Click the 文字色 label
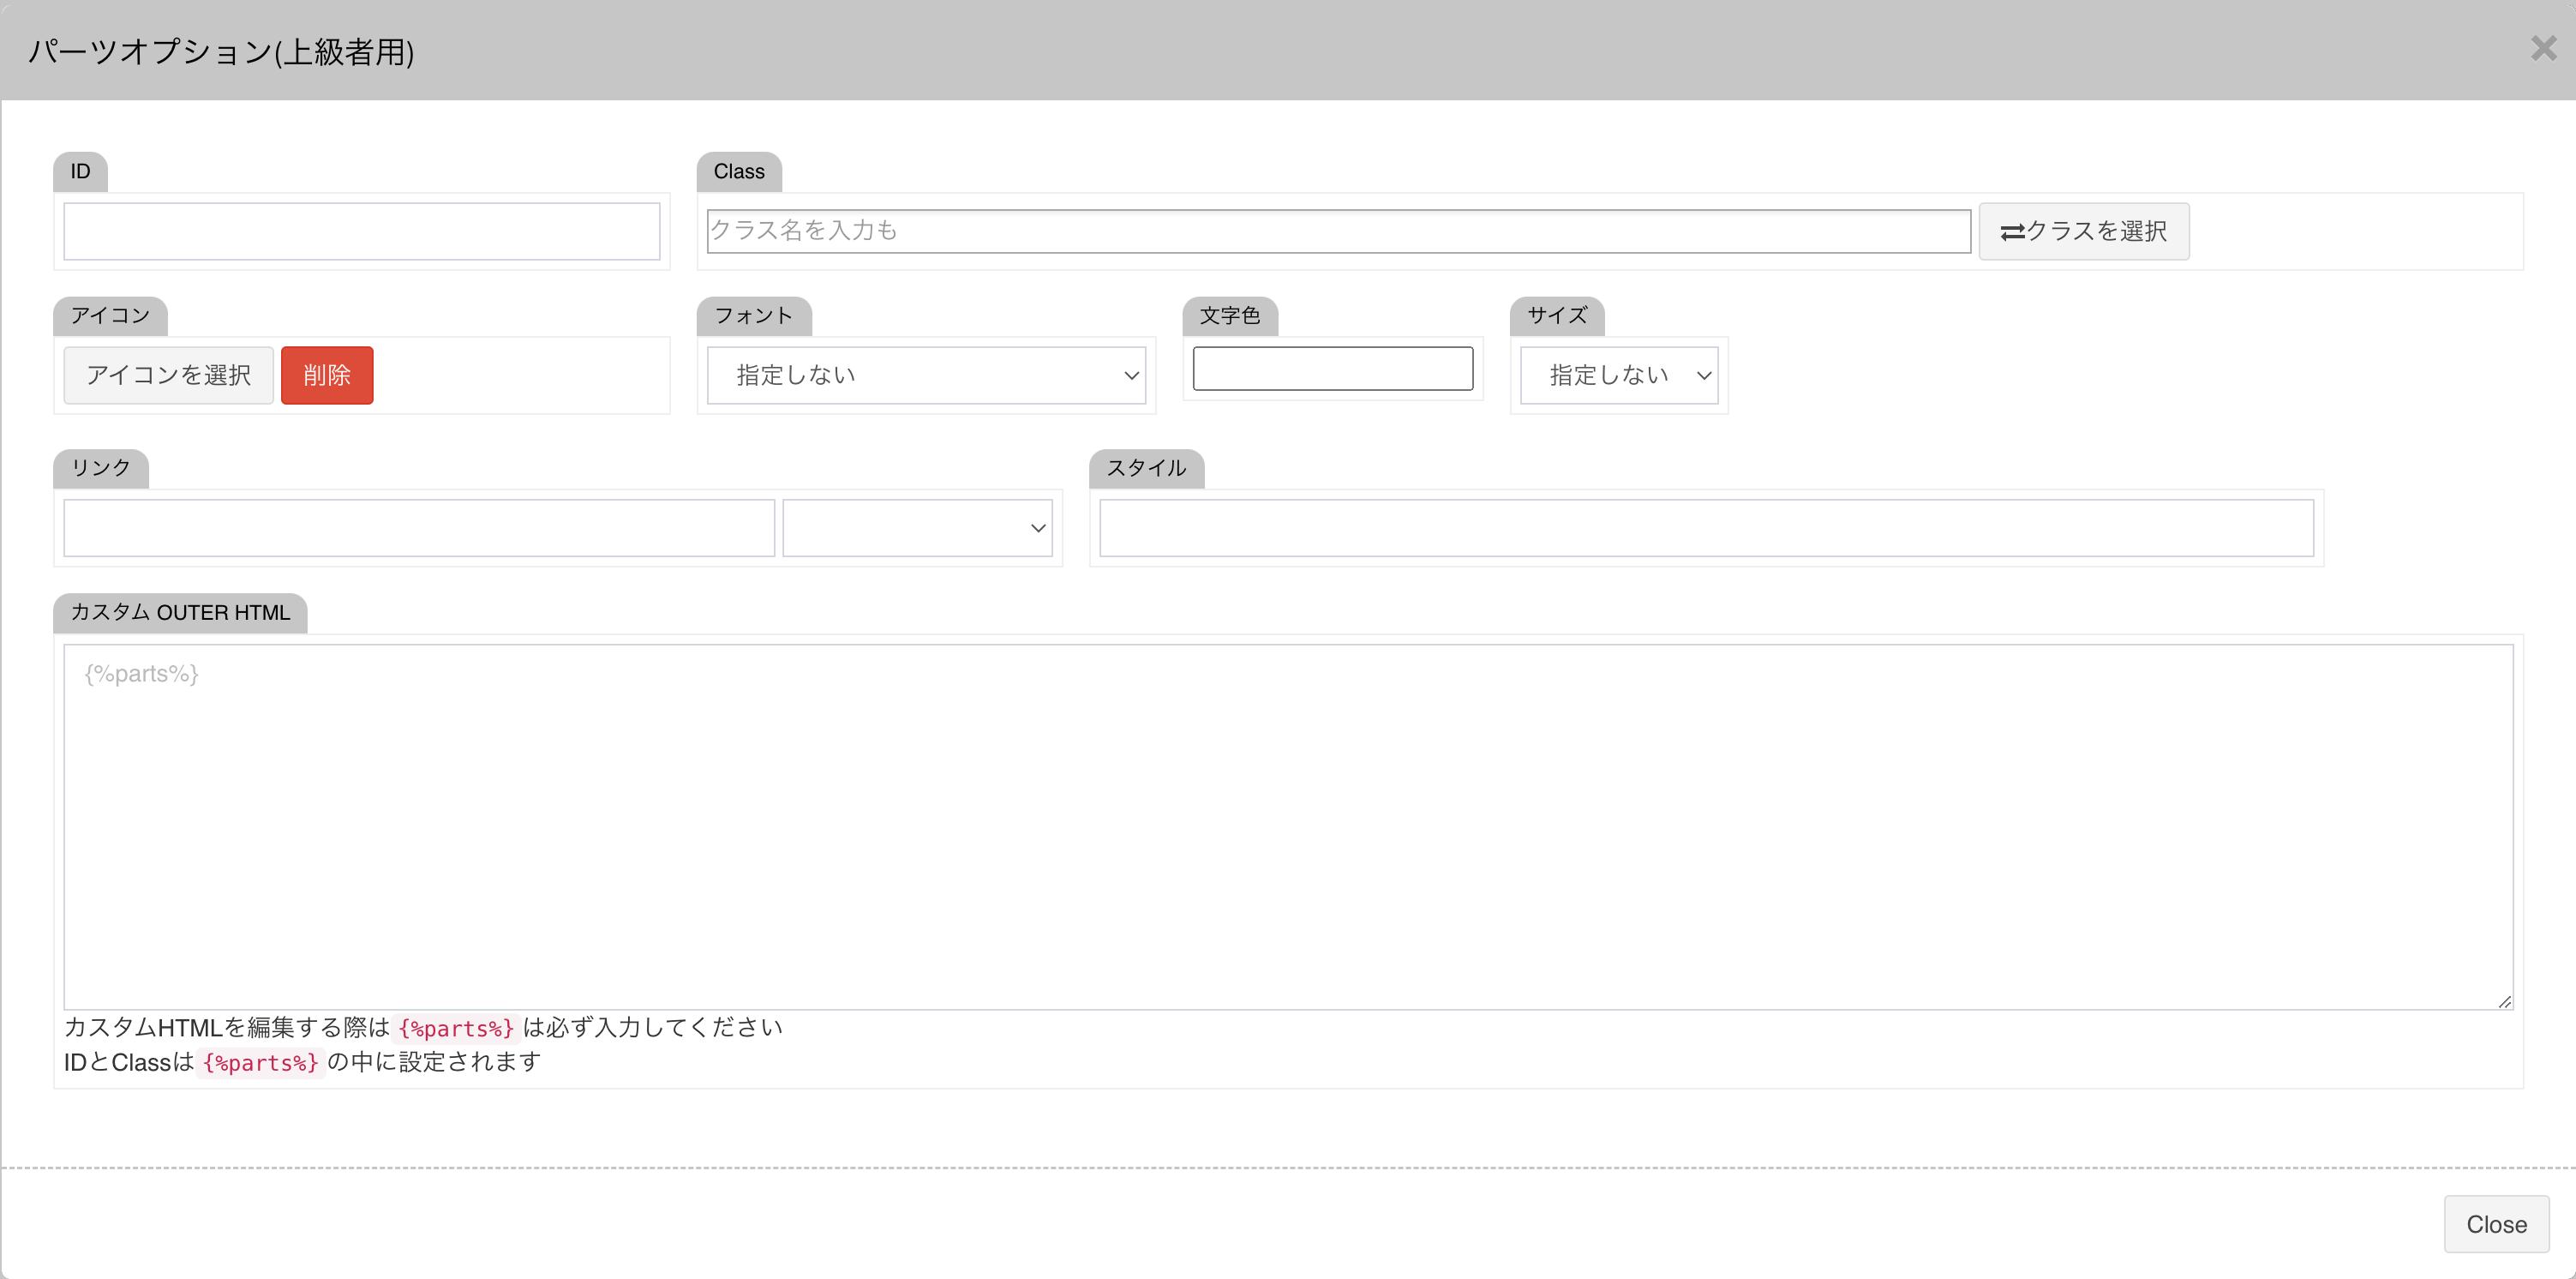This screenshot has height=1279, width=2576. pos(1230,315)
